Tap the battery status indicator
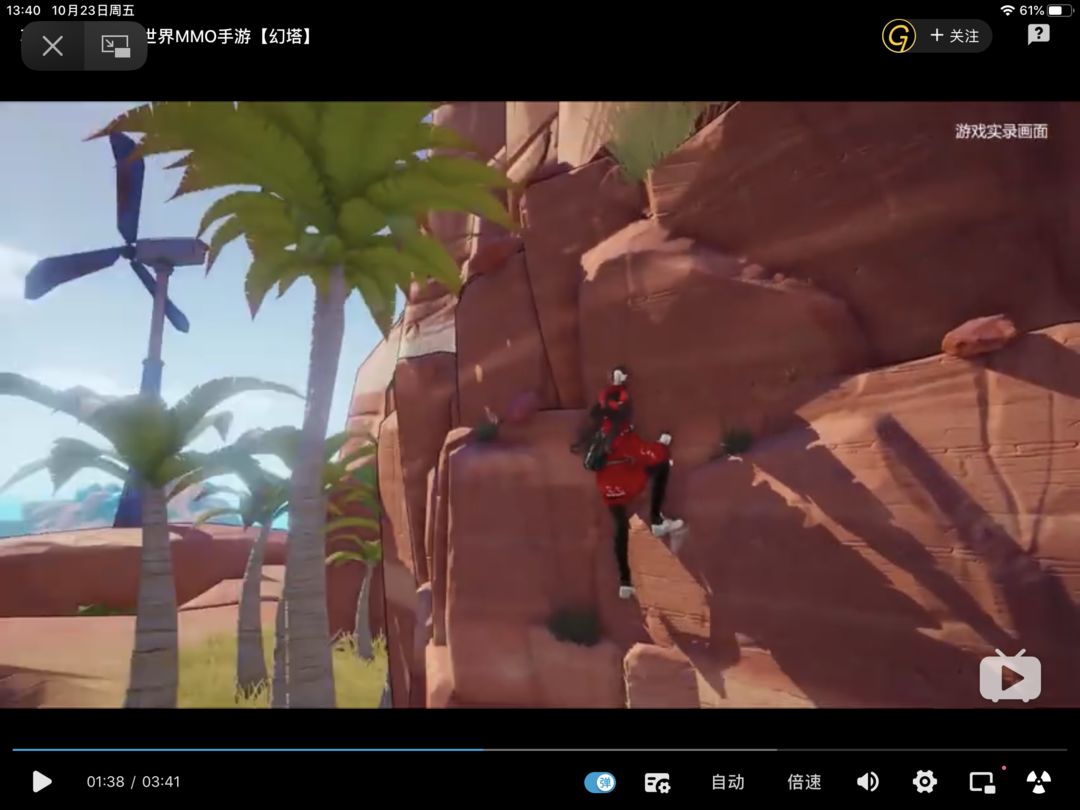This screenshot has width=1080, height=810. [1058, 10]
